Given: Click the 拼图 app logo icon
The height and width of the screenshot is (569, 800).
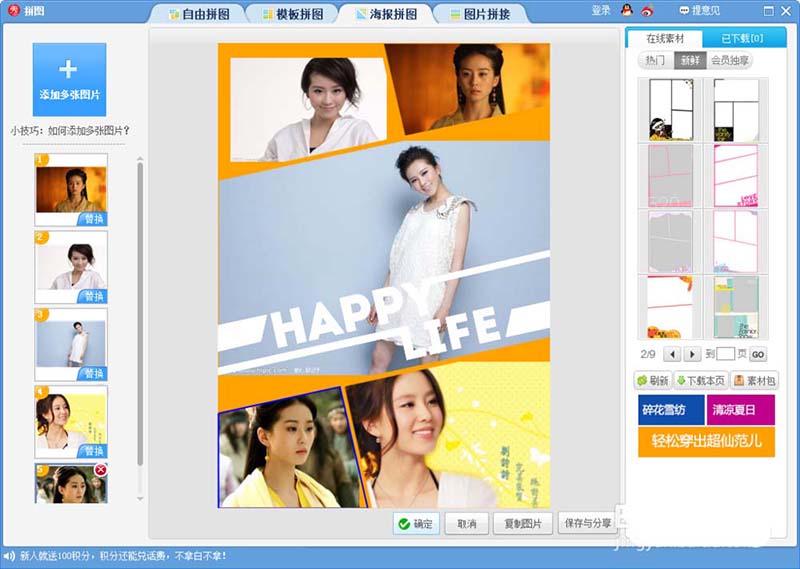Looking at the screenshot, I should pos(14,10).
